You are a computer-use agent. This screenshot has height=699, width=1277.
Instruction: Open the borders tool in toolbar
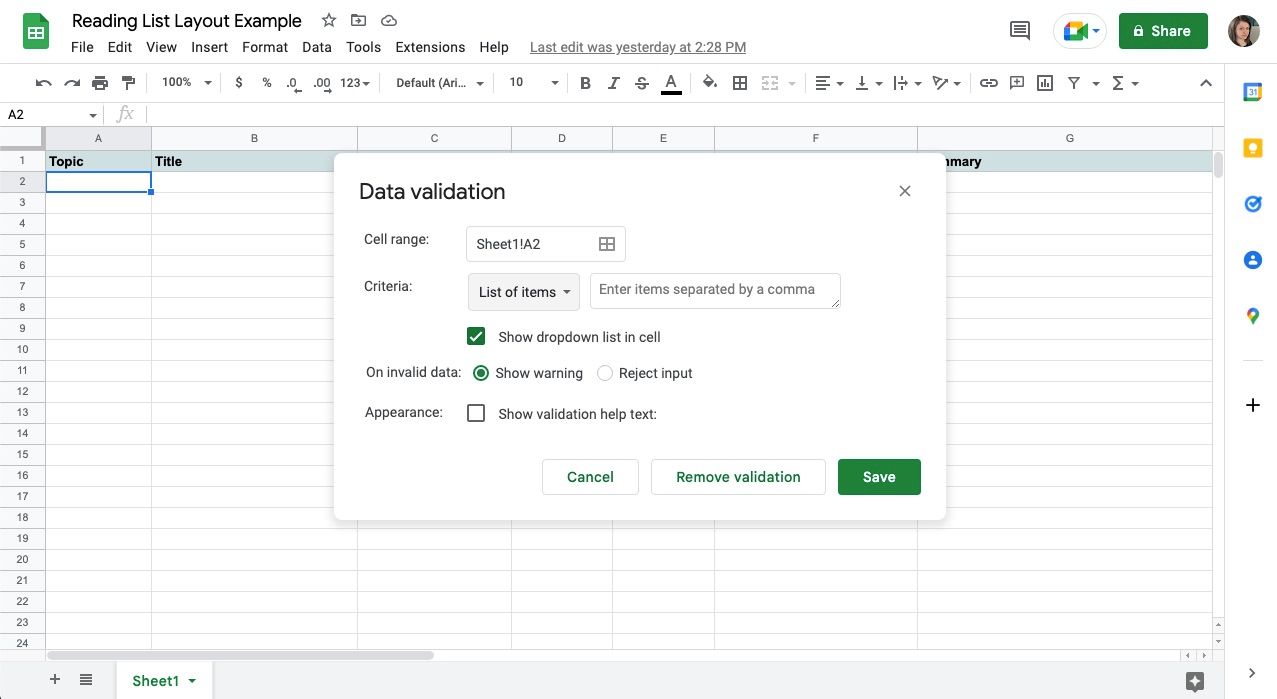click(740, 83)
